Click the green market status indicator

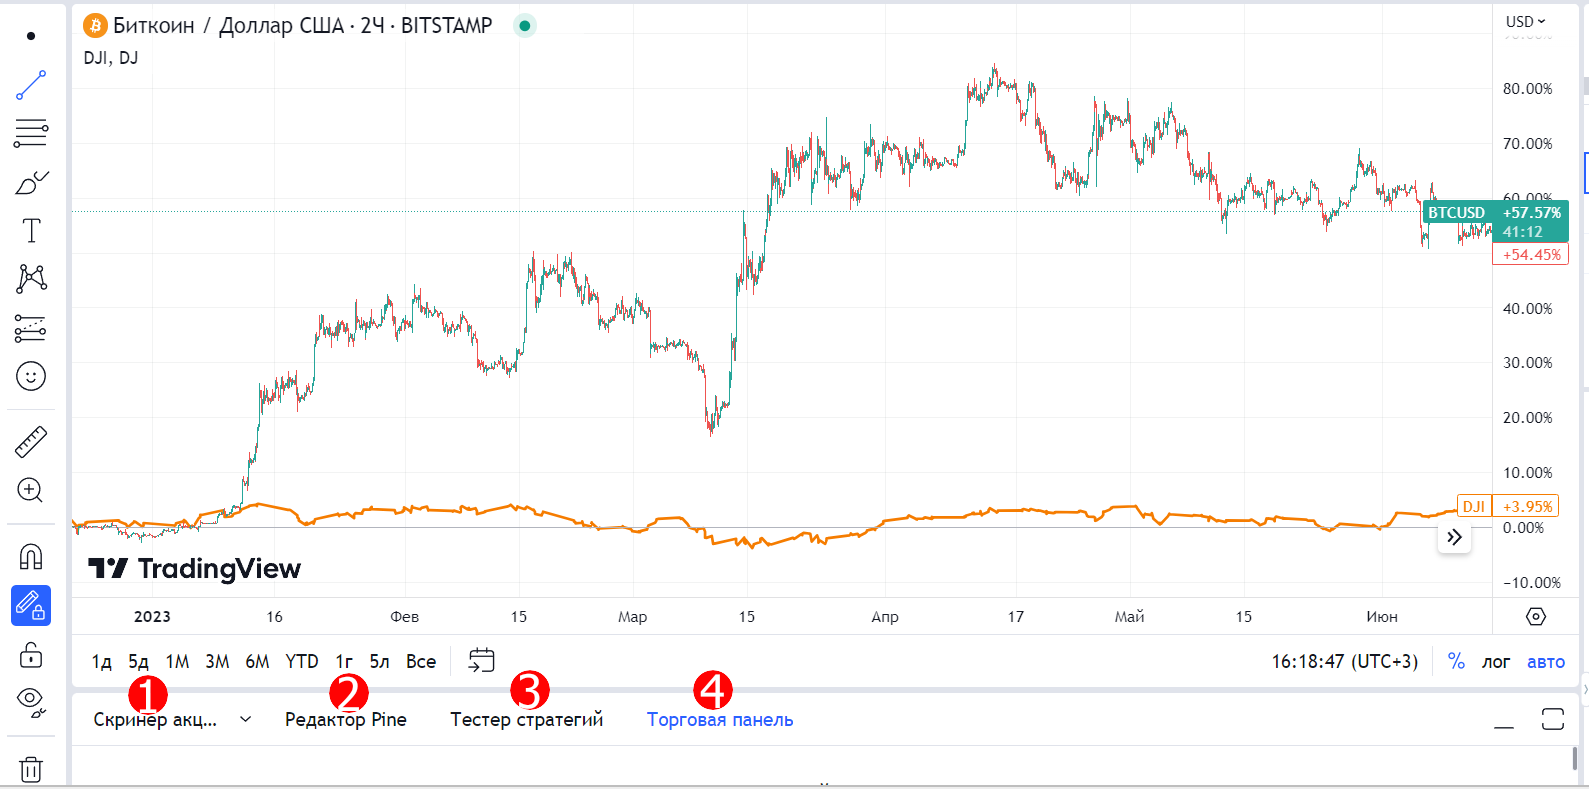525,26
